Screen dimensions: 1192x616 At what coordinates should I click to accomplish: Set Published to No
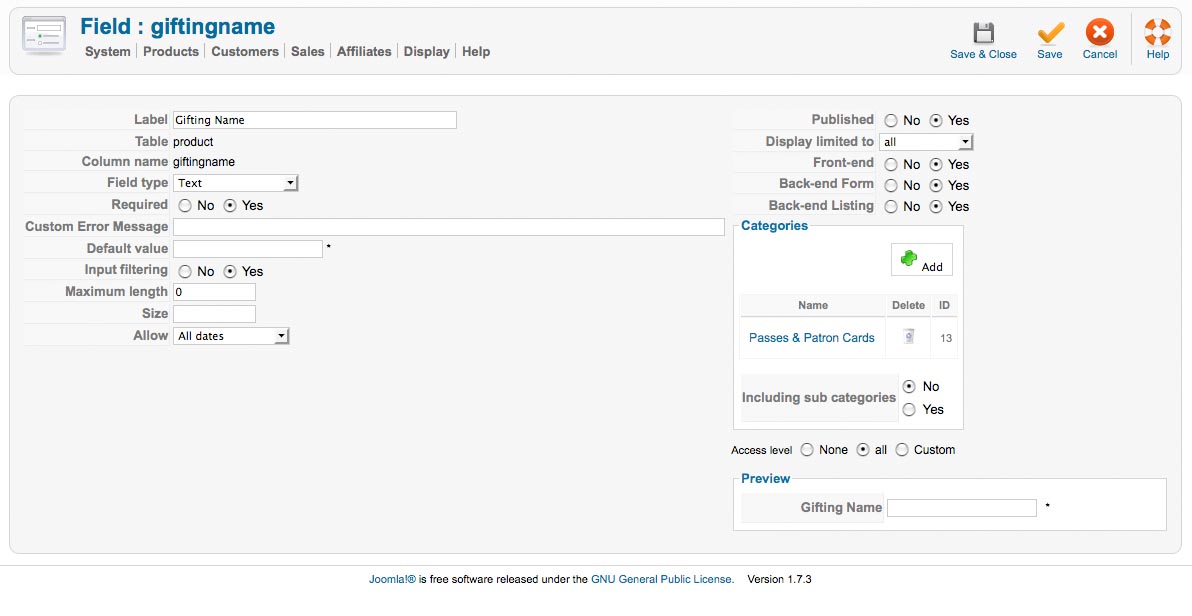click(891, 121)
